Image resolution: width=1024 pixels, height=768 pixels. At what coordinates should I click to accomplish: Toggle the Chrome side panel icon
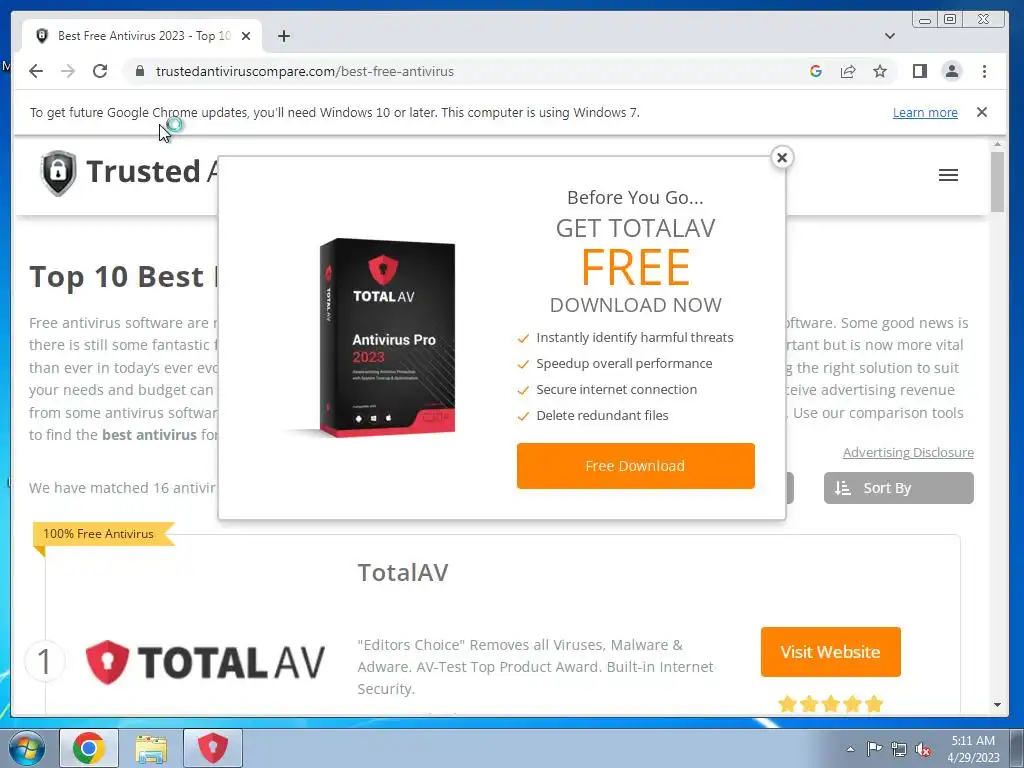click(x=920, y=71)
